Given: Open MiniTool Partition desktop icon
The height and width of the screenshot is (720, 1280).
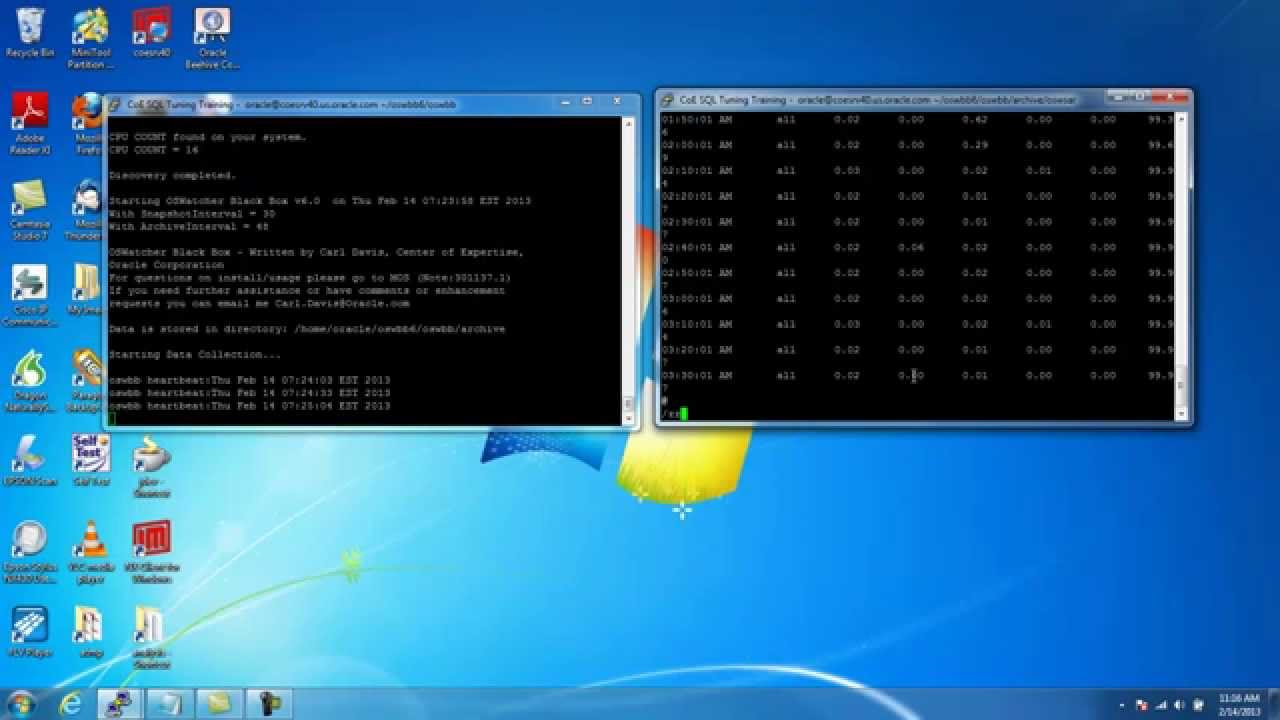Looking at the screenshot, I should pos(90,38).
